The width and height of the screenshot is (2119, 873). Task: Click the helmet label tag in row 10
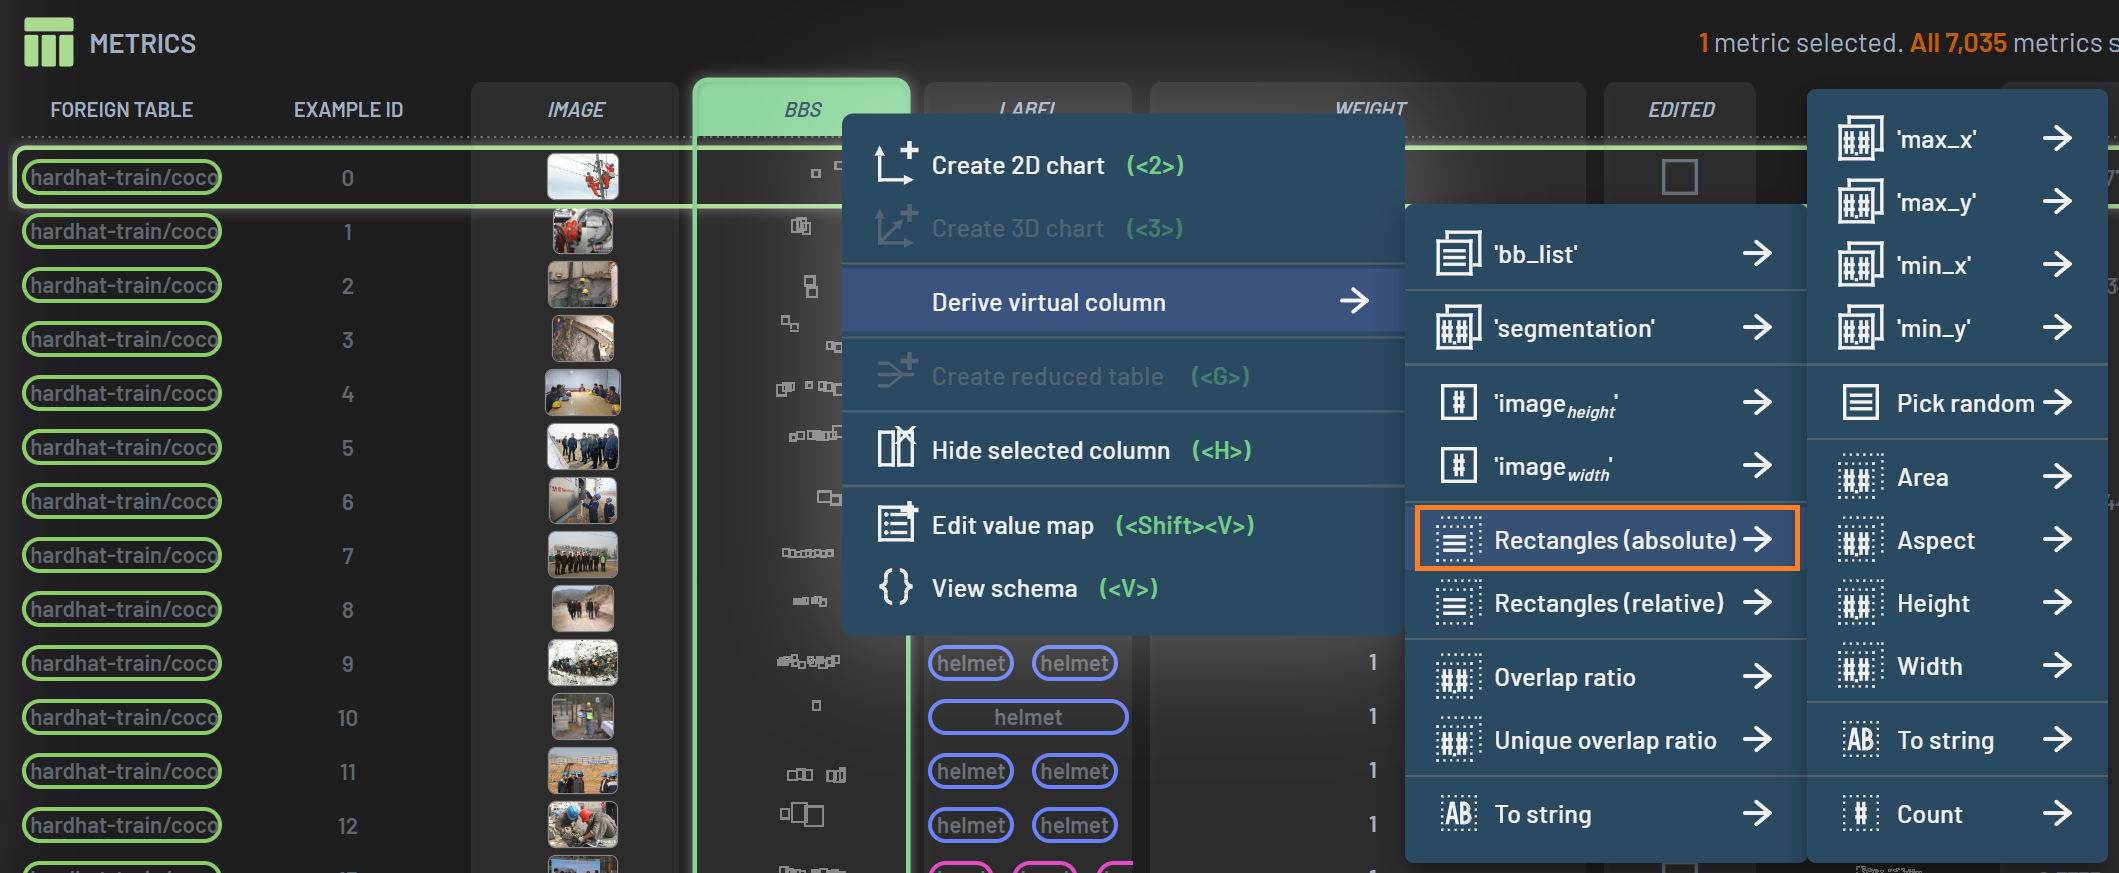tap(1027, 717)
